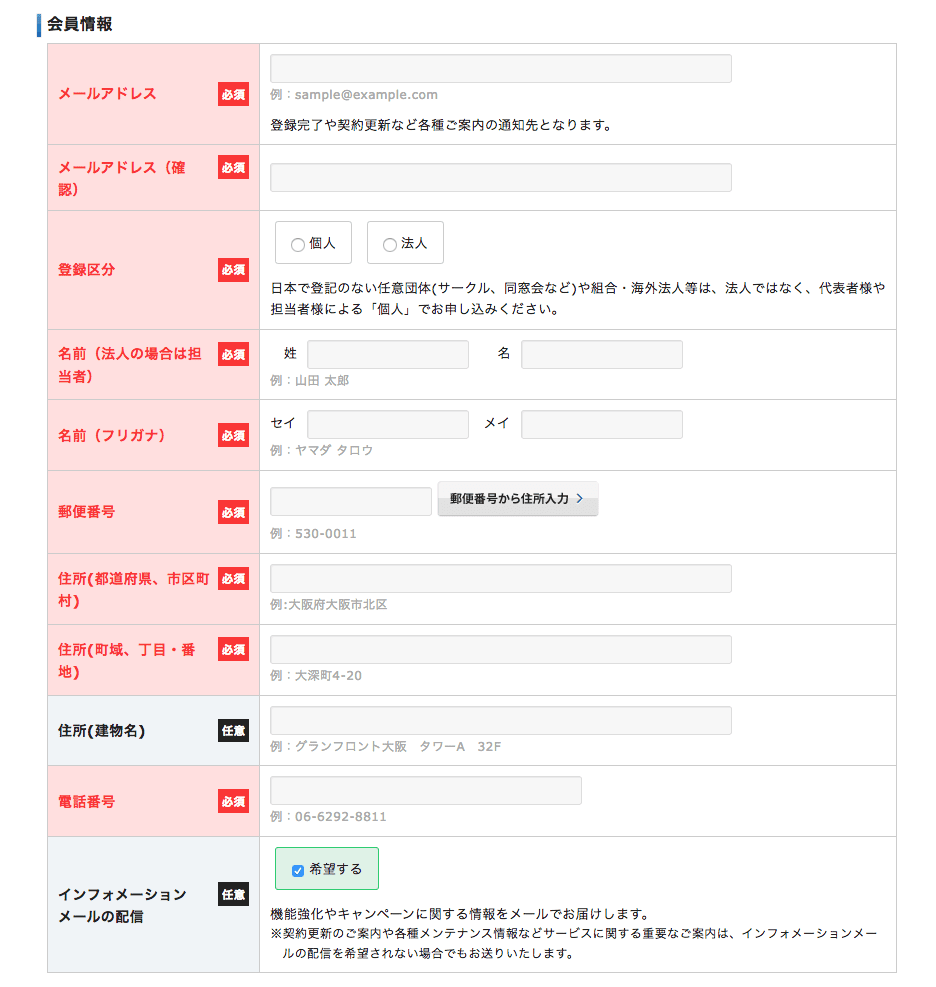Click the 必須 badge beside 登録区分
The width and height of the screenshot is (936, 987).
234,270
